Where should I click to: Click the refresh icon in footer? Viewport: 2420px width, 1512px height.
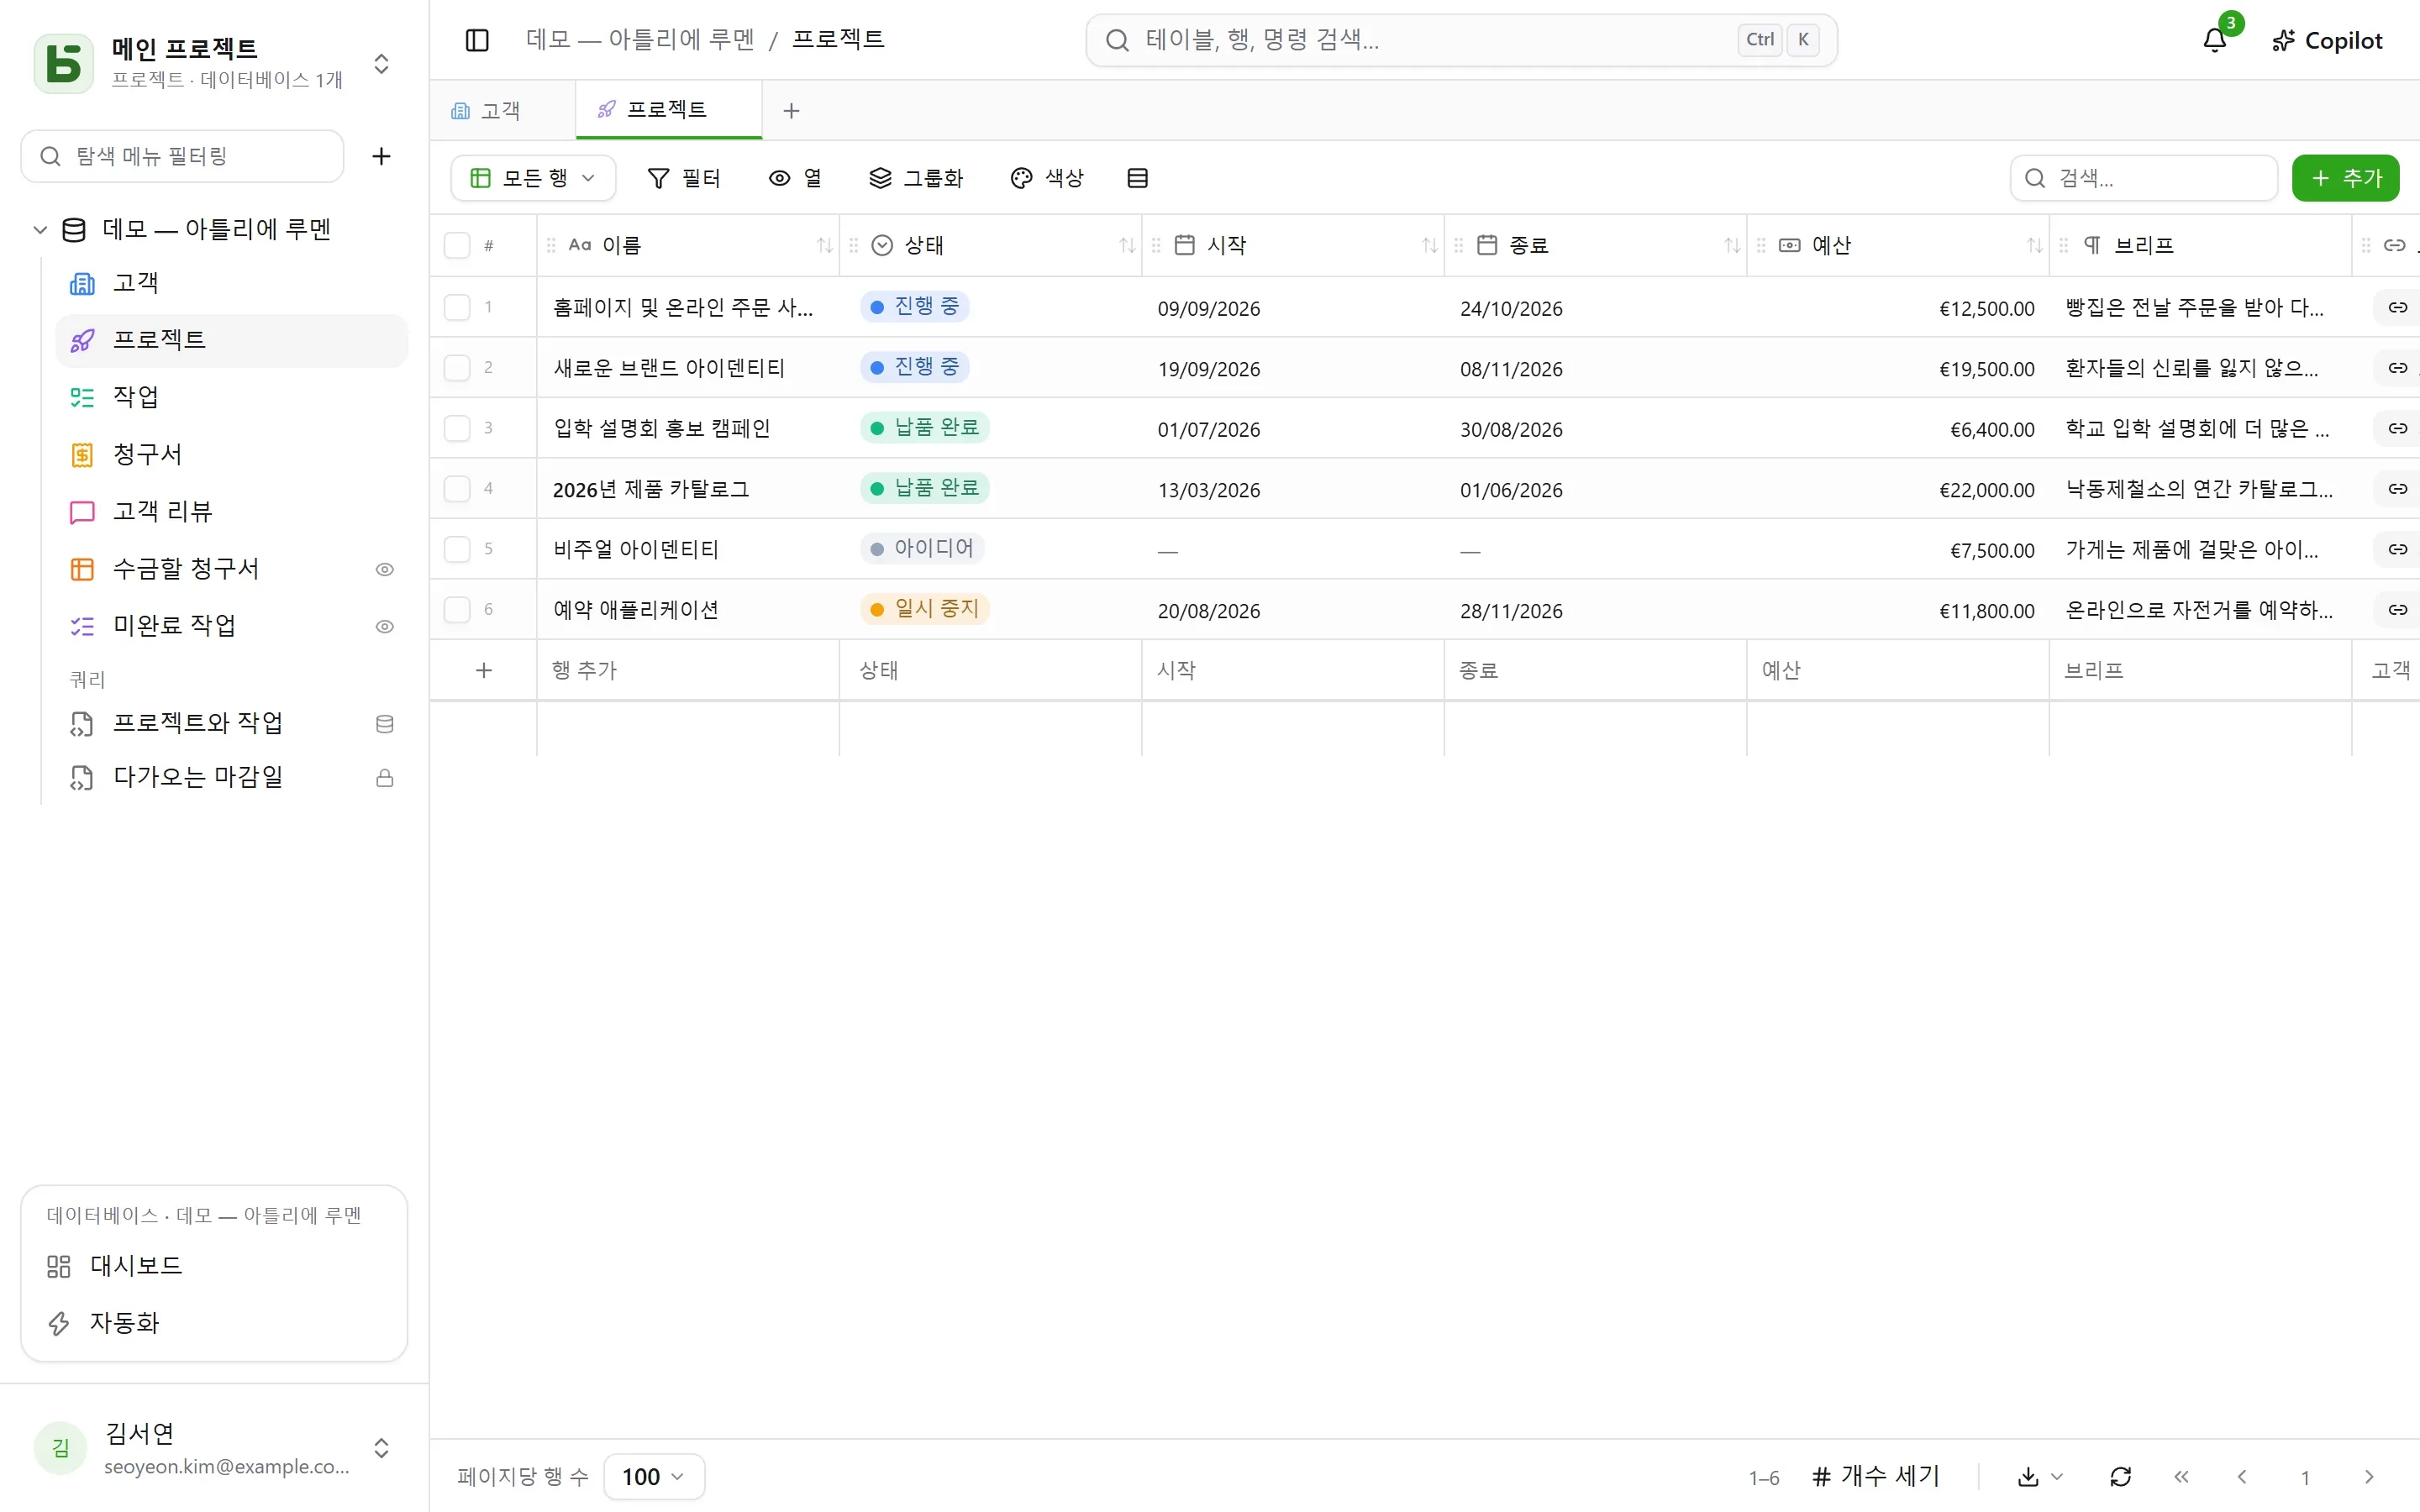(x=2120, y=1477)
